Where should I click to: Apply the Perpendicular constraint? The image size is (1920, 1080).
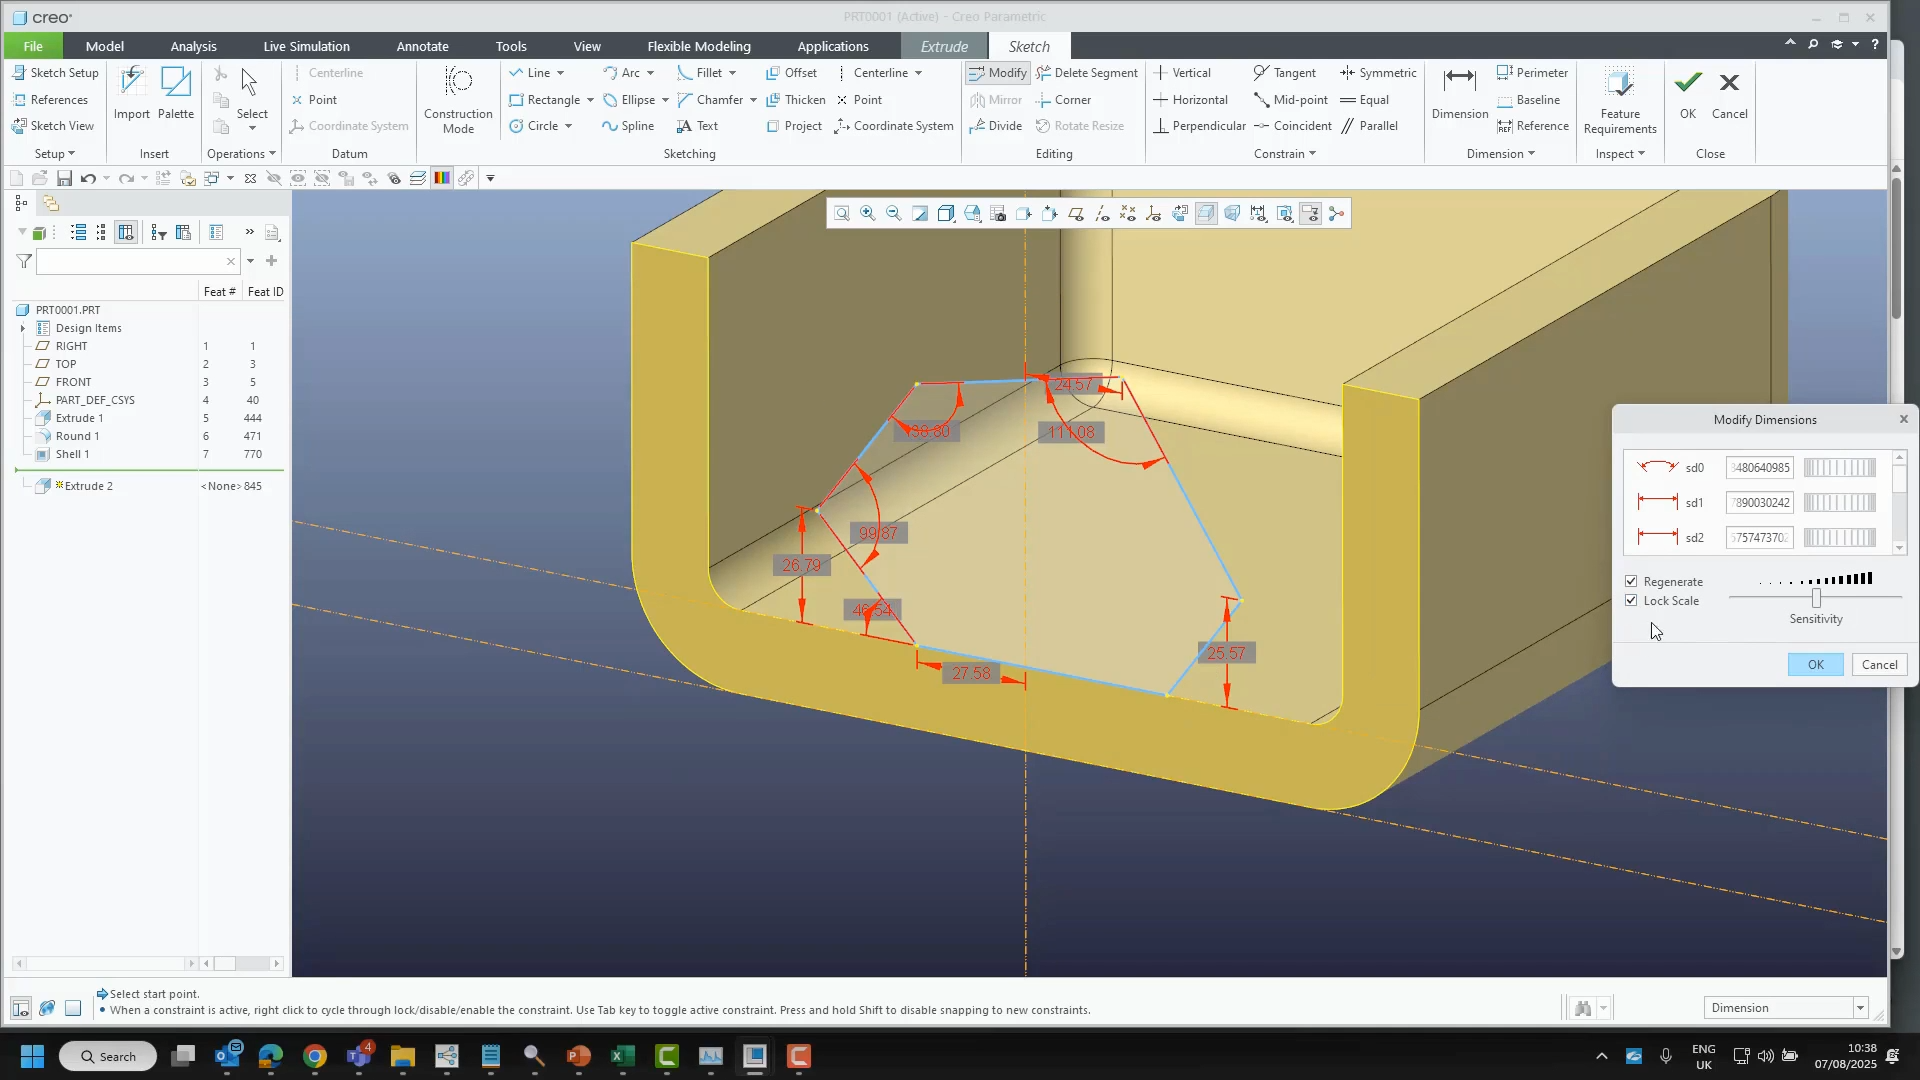1199,126
